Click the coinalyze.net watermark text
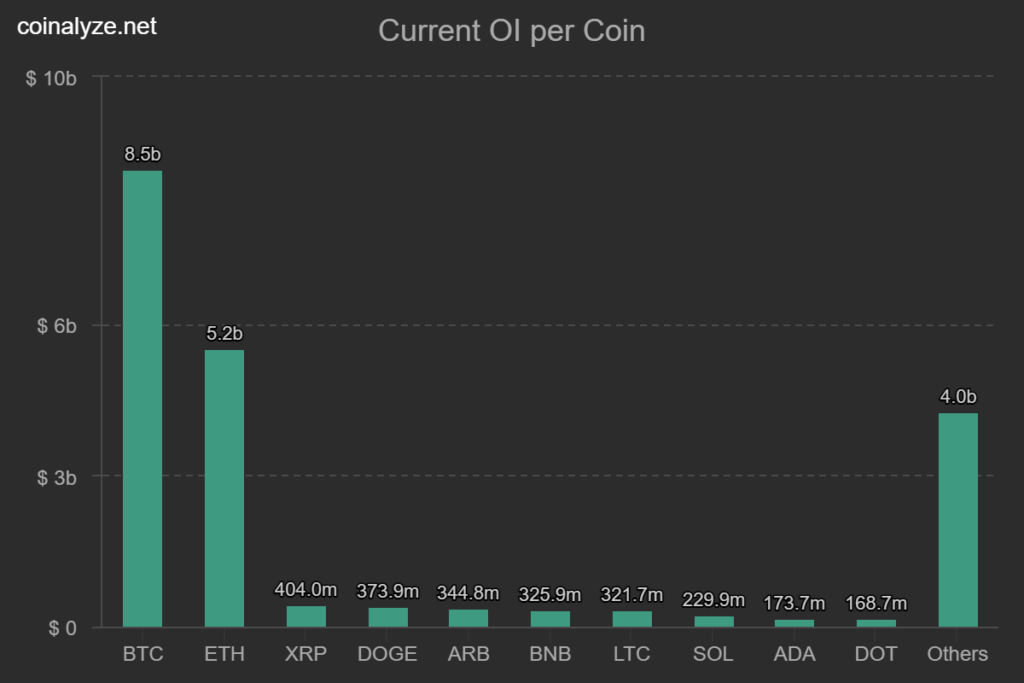Image resolution: width=1024 pixels, height=683 pixels. pos(87,27)
